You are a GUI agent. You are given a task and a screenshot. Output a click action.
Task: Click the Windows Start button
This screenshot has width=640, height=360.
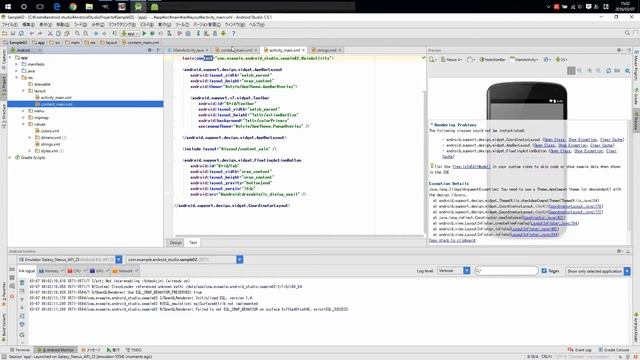click(8, 7)
